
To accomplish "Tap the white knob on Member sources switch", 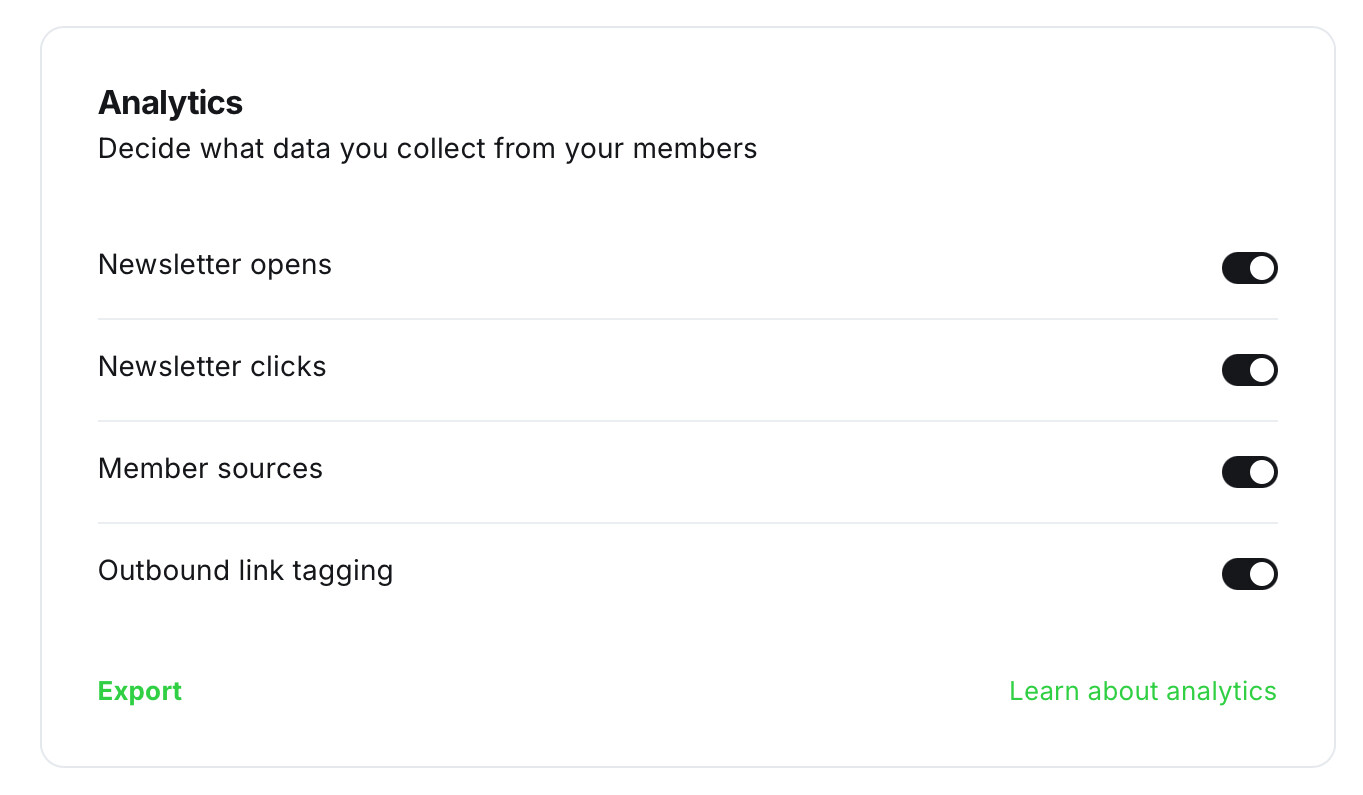I will tap(1262, 472).
